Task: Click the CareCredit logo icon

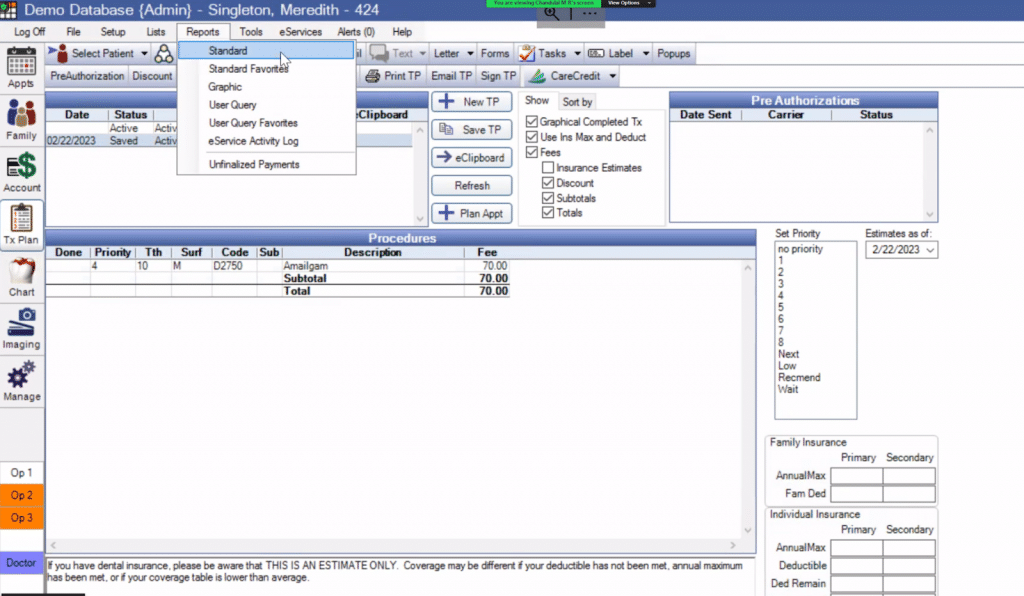Action: coord(537,76)
